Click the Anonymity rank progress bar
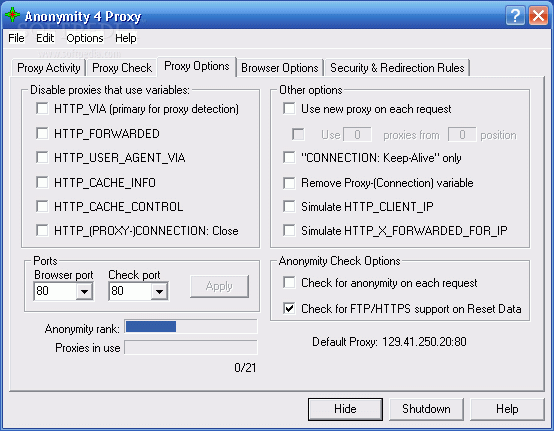The height and width of the screenshot is (431, 554). (191, 326)
